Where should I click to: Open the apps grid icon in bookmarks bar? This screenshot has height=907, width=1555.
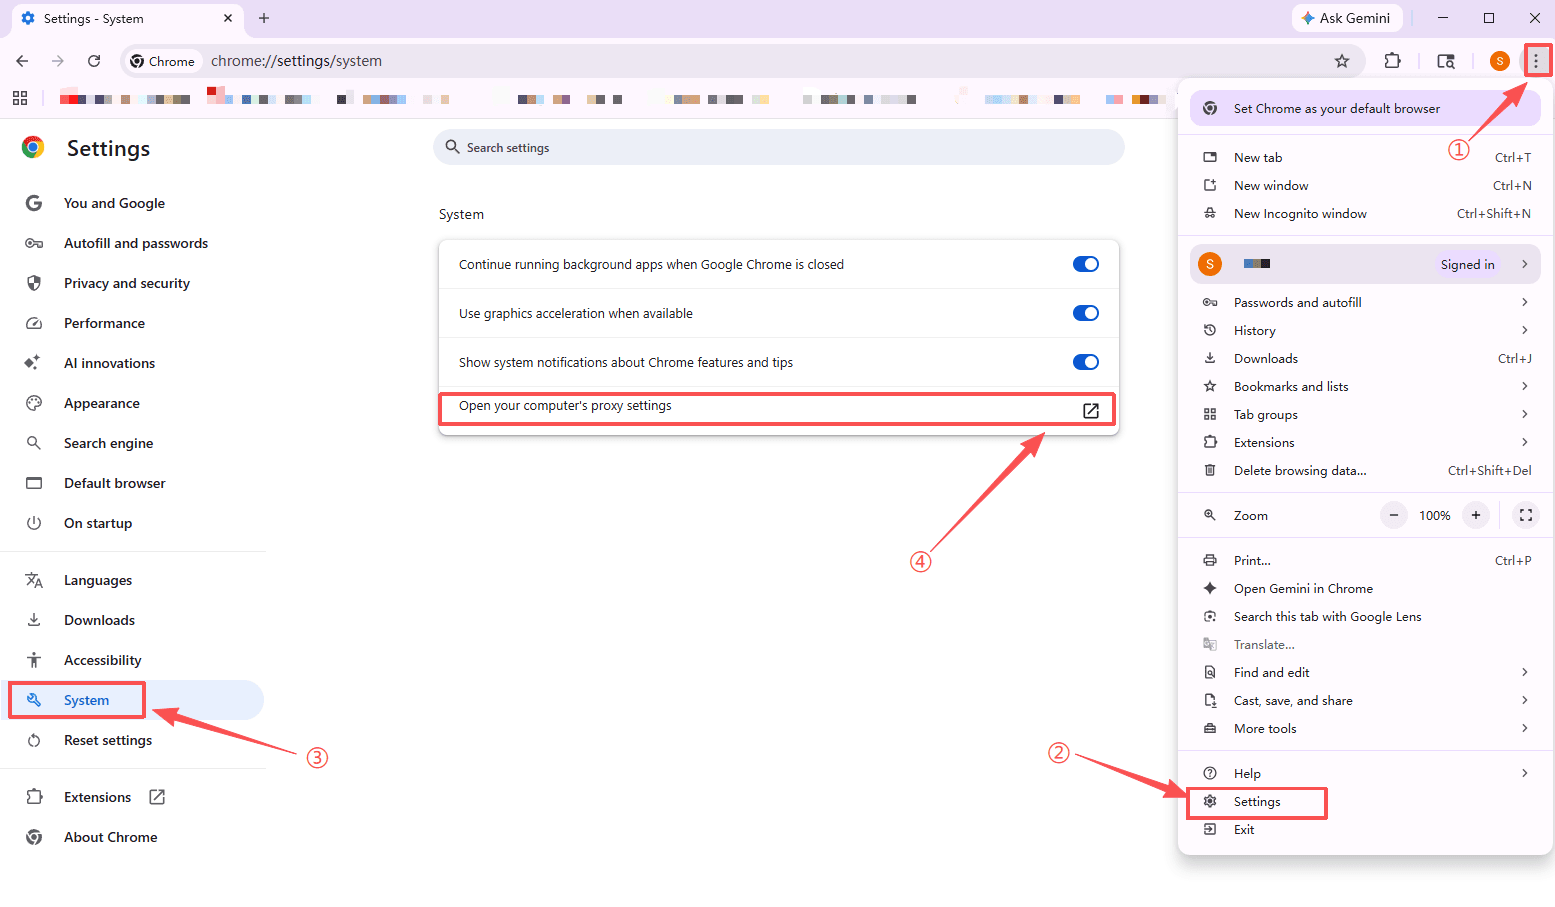pyautogui.click(x=20, y=98)
